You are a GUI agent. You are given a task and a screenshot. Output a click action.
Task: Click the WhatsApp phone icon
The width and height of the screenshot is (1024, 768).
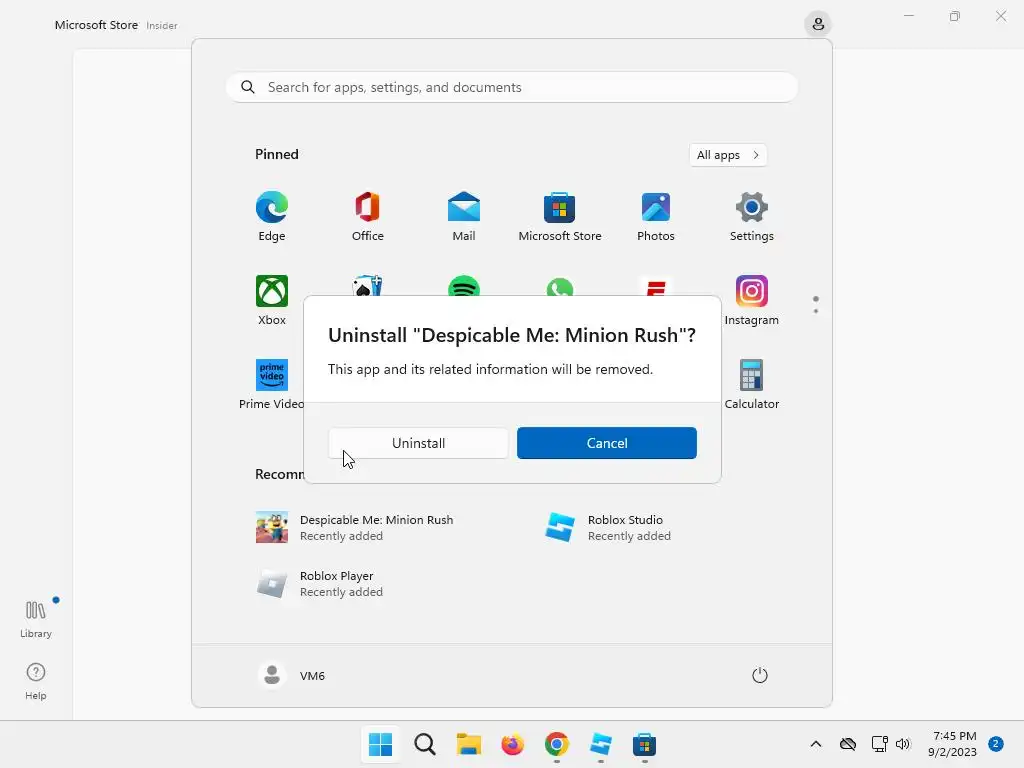[x=560, y=287]
